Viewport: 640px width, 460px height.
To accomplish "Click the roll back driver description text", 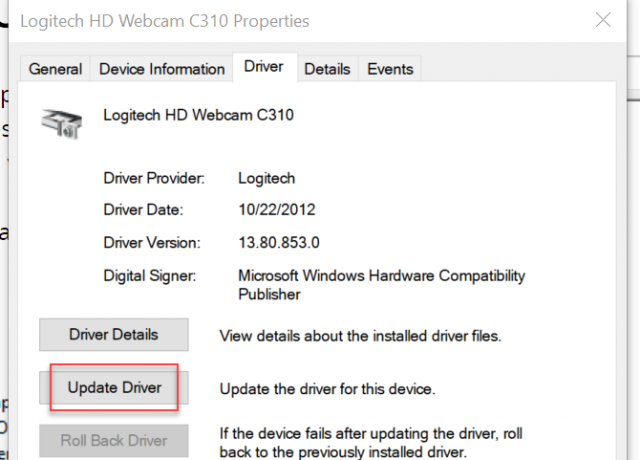I will [371, 443].
